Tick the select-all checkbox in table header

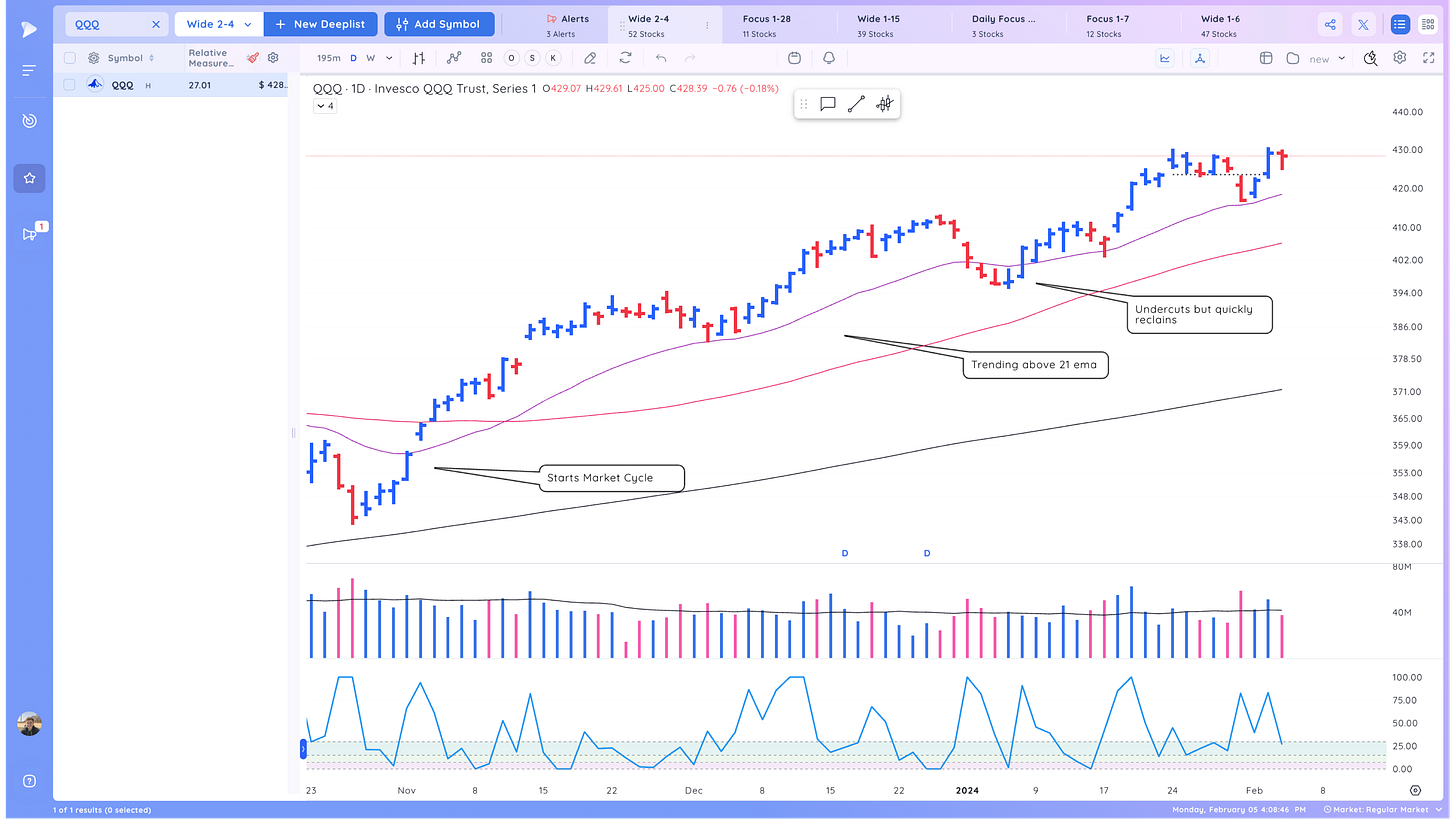coord(69,58)
